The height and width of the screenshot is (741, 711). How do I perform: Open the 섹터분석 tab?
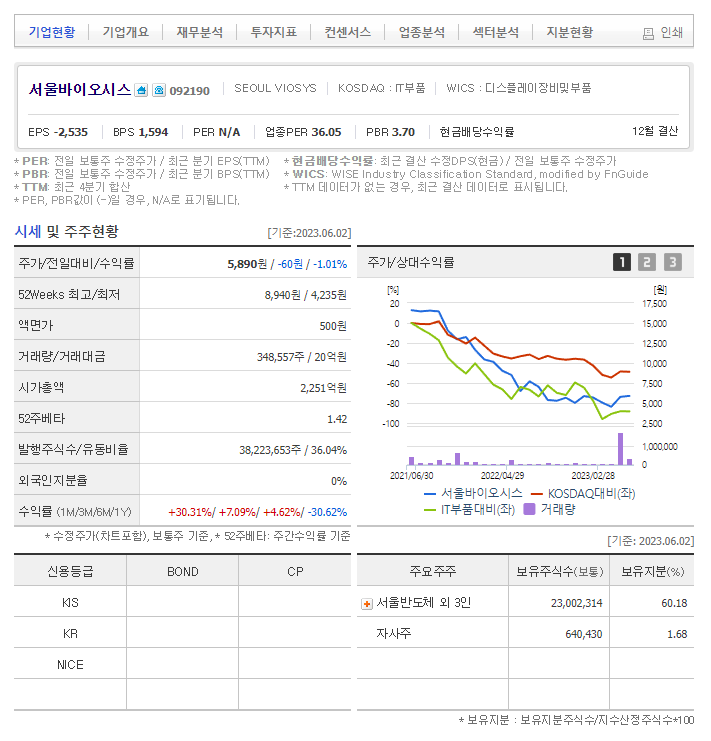496,32
